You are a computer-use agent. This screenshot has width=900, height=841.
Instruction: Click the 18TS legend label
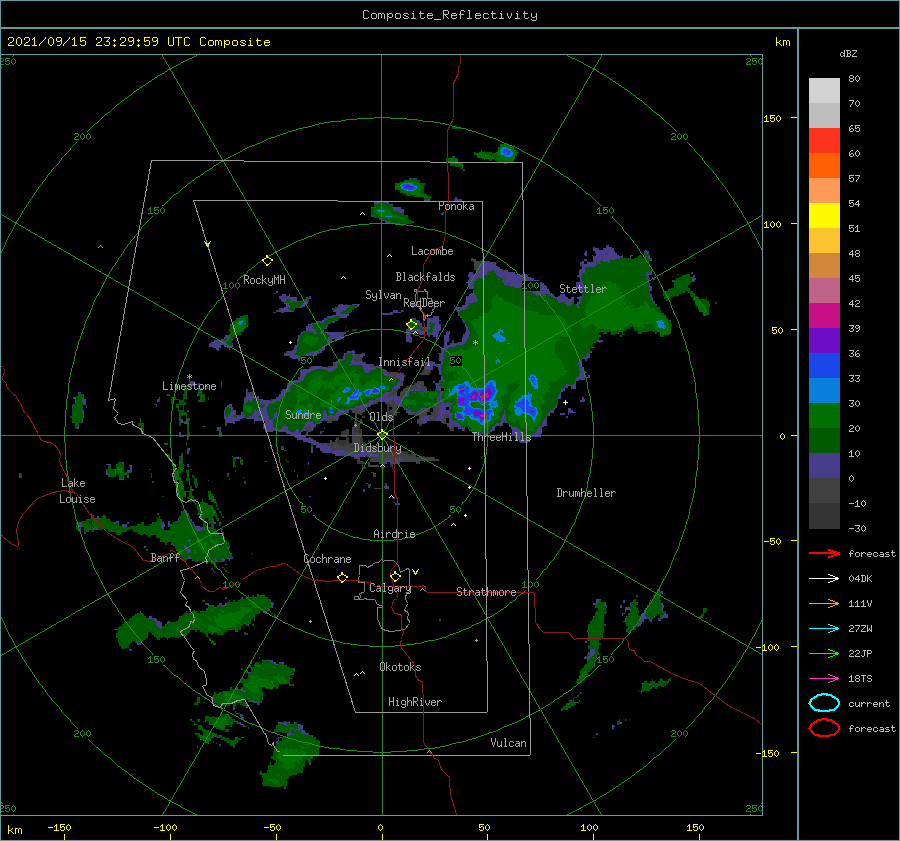coord(860,679)
